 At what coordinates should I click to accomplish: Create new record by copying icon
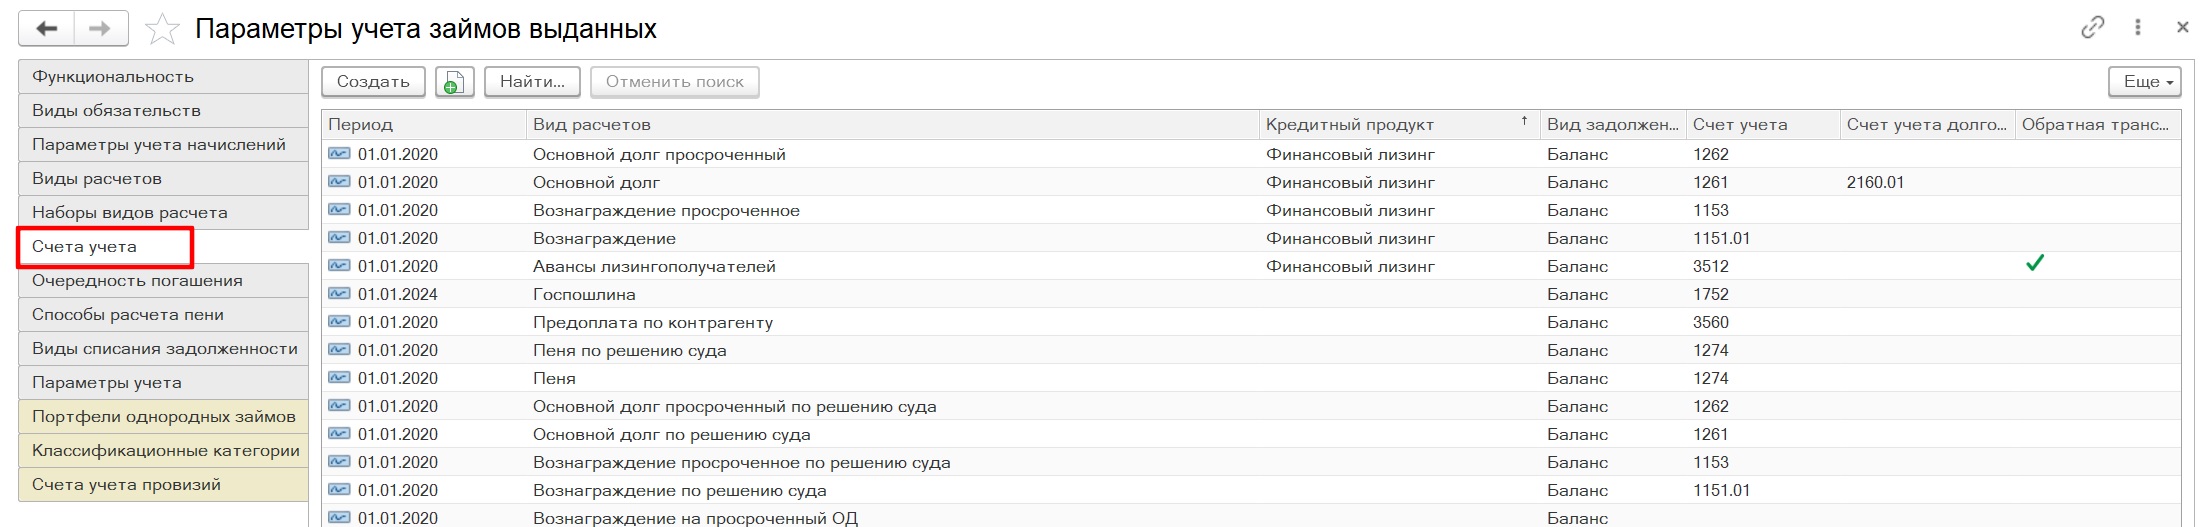pos(454,82)
